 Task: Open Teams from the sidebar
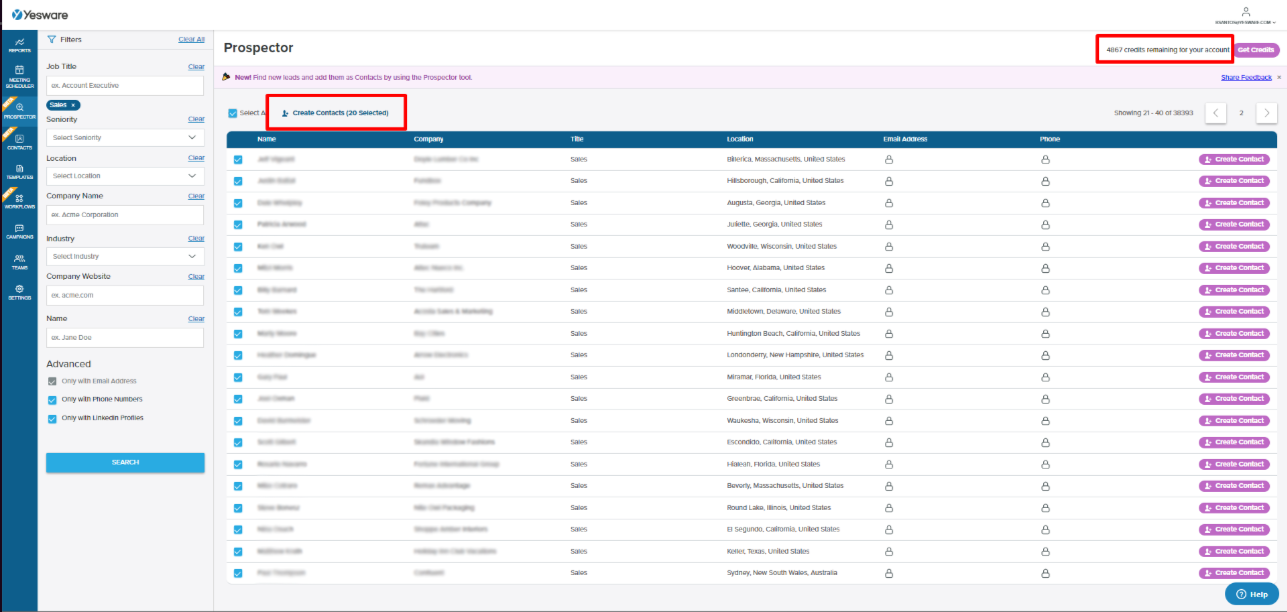tap(19, 262)
